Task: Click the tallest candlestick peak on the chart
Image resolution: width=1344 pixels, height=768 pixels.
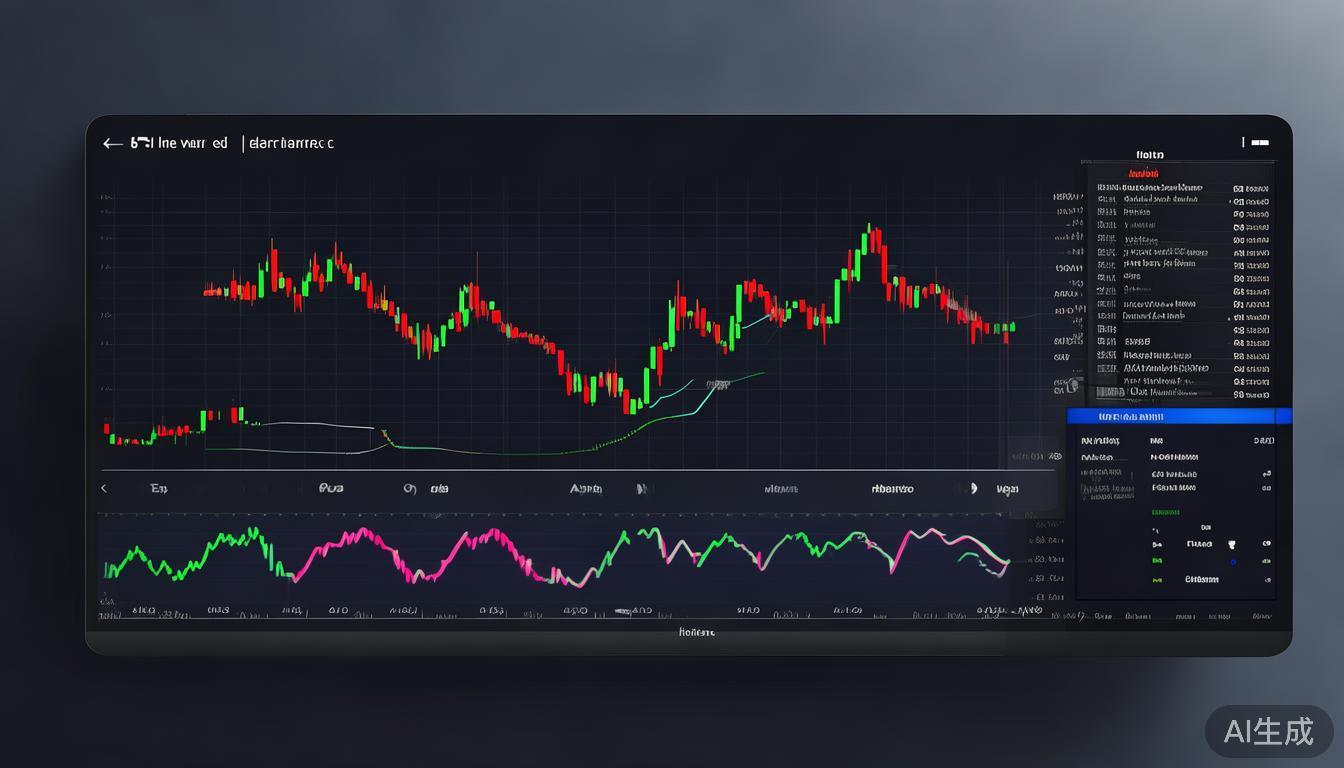Action: pos(870,230)
